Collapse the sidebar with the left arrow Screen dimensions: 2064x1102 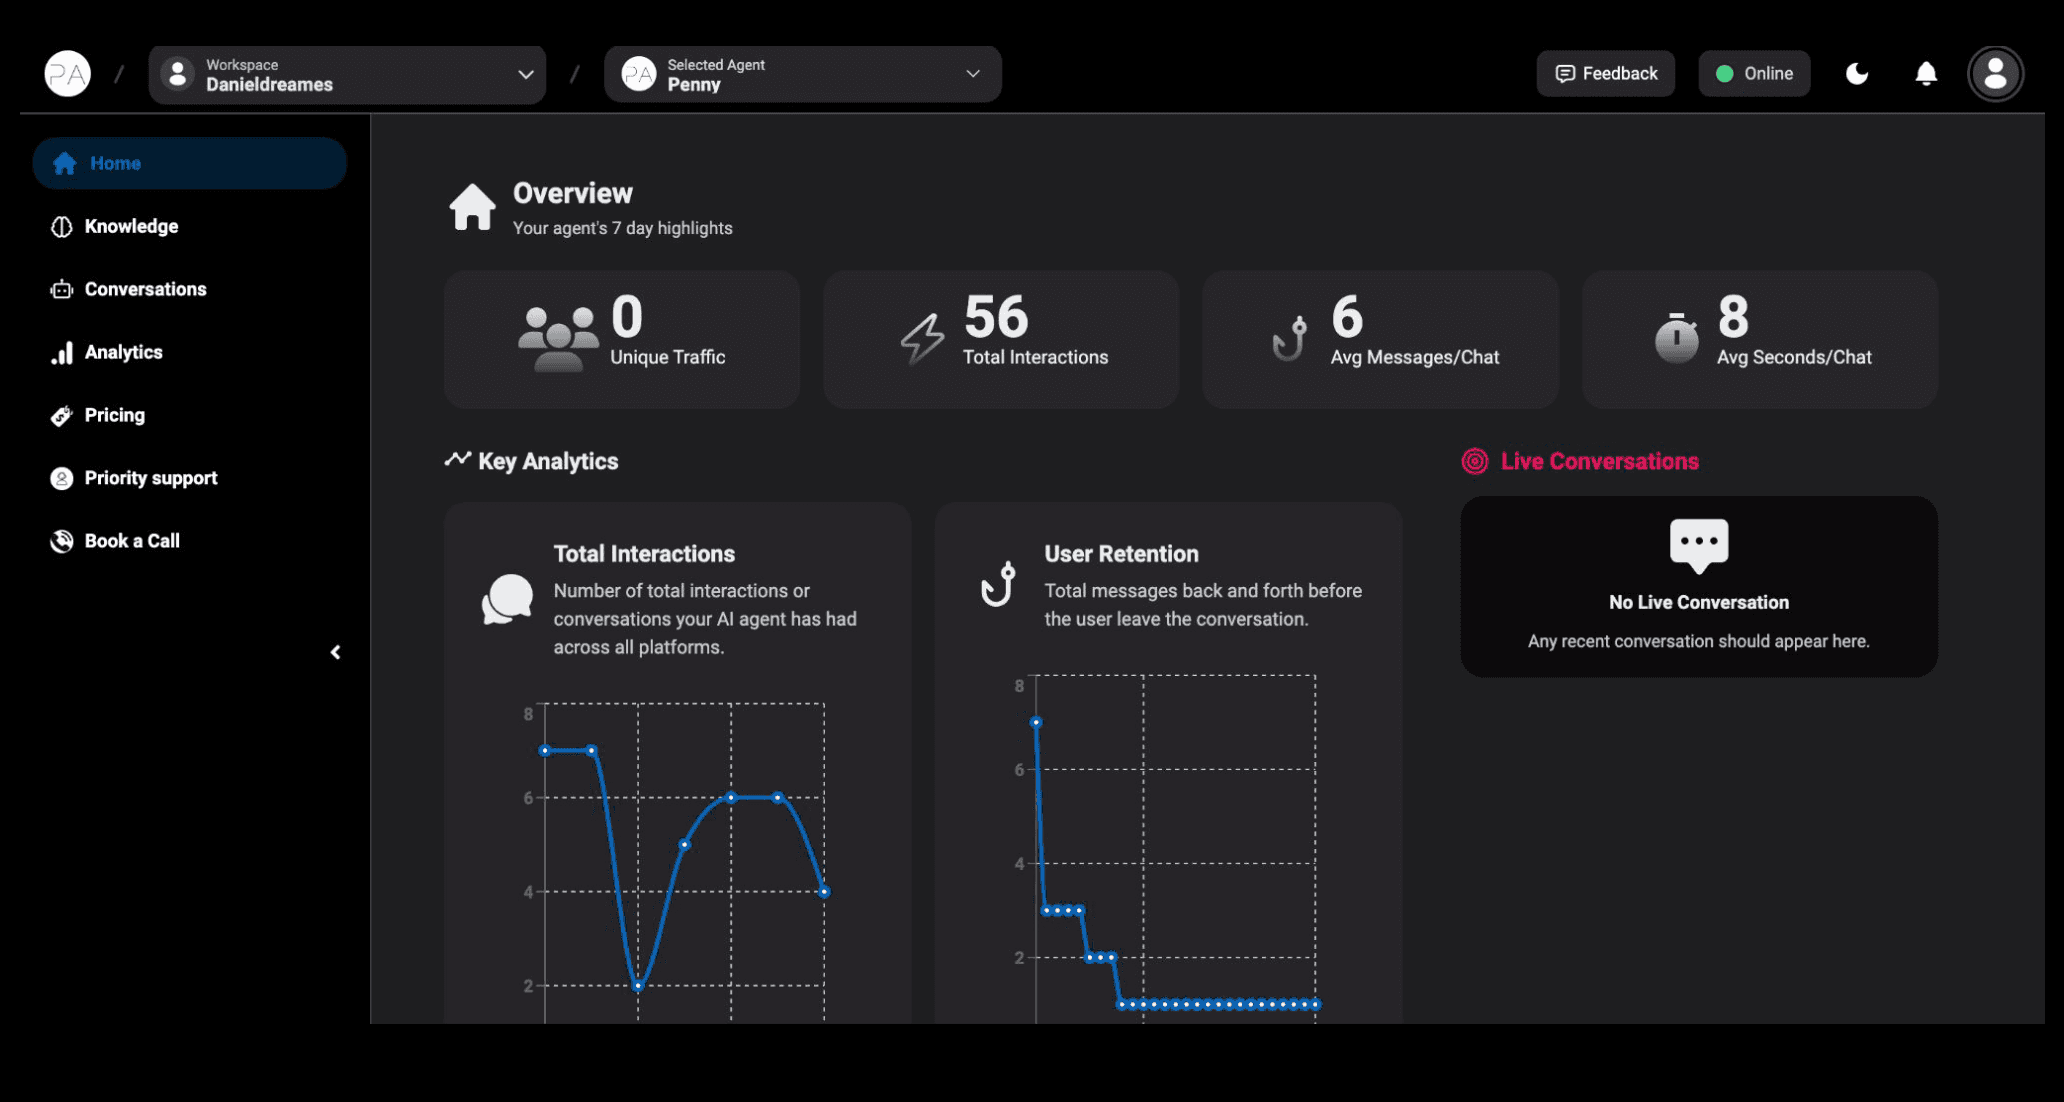[336, 652]
